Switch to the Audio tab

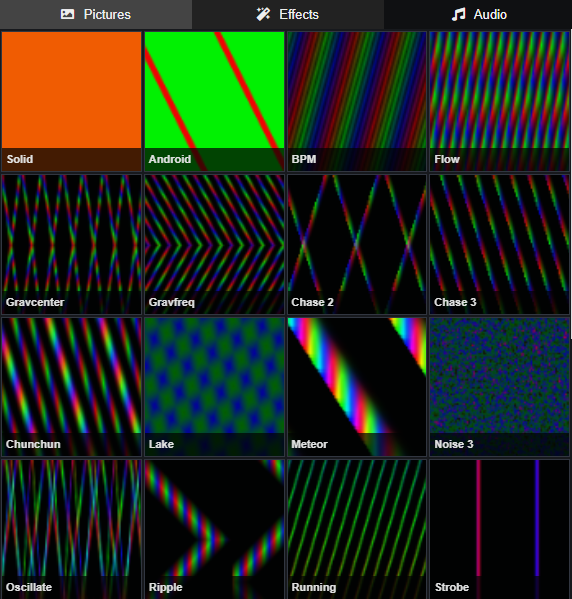click(478, 15)
